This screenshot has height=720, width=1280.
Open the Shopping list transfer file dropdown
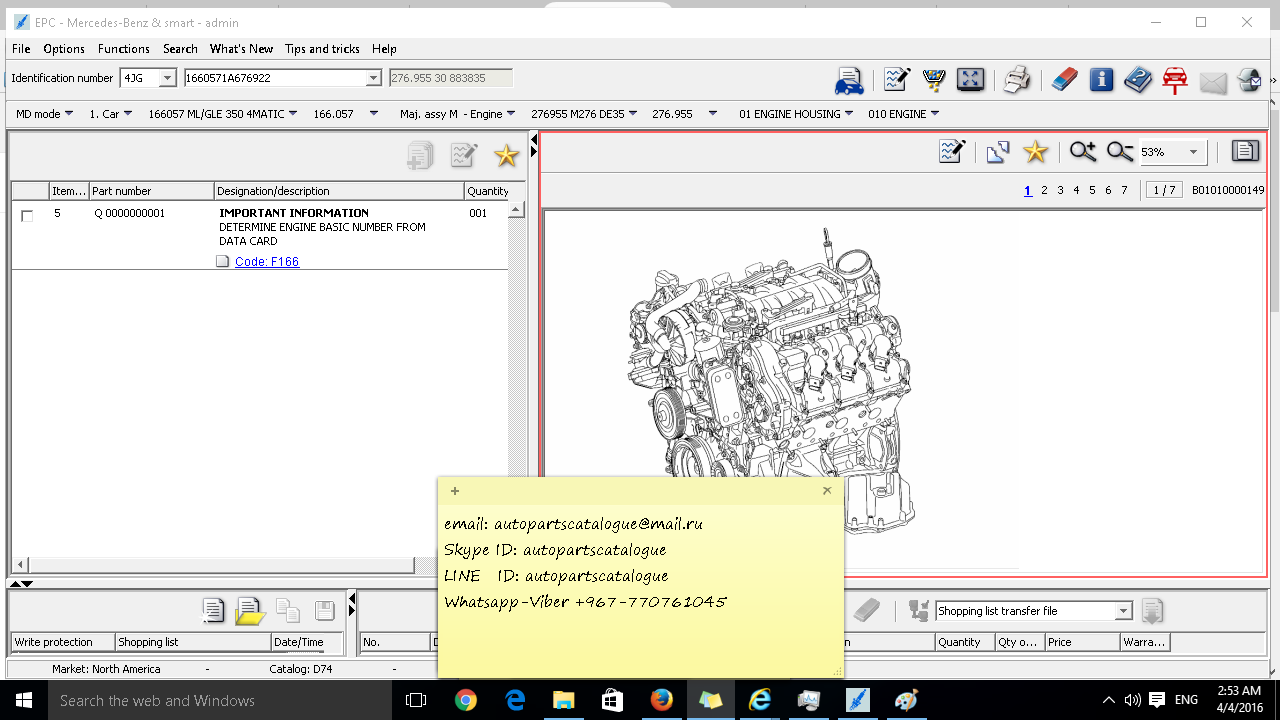[x=1123, y=611]
